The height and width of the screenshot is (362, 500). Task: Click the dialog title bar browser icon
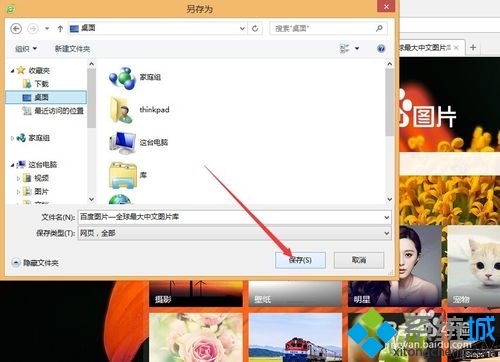[10, 9]
